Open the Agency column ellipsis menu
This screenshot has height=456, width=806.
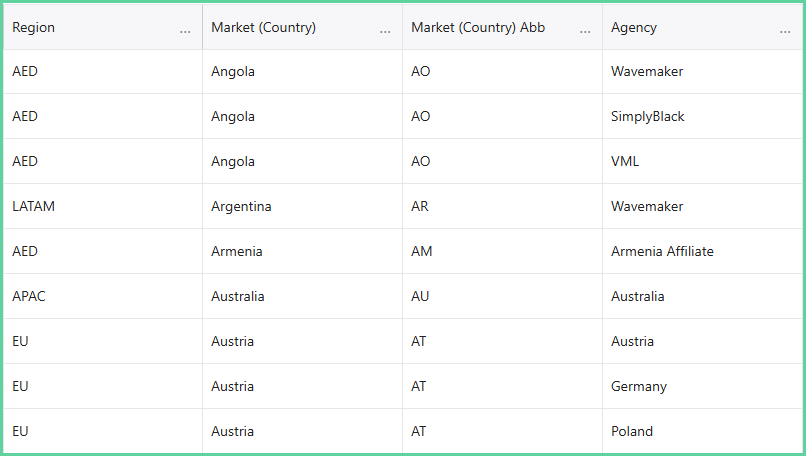(785, 31)
